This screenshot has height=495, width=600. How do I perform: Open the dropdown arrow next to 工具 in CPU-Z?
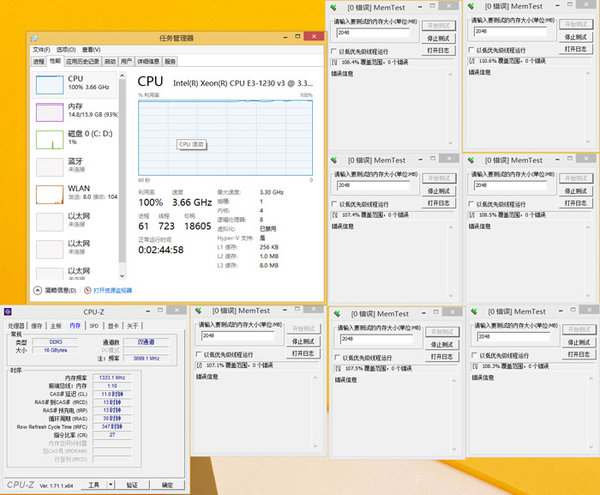[111, 485]
